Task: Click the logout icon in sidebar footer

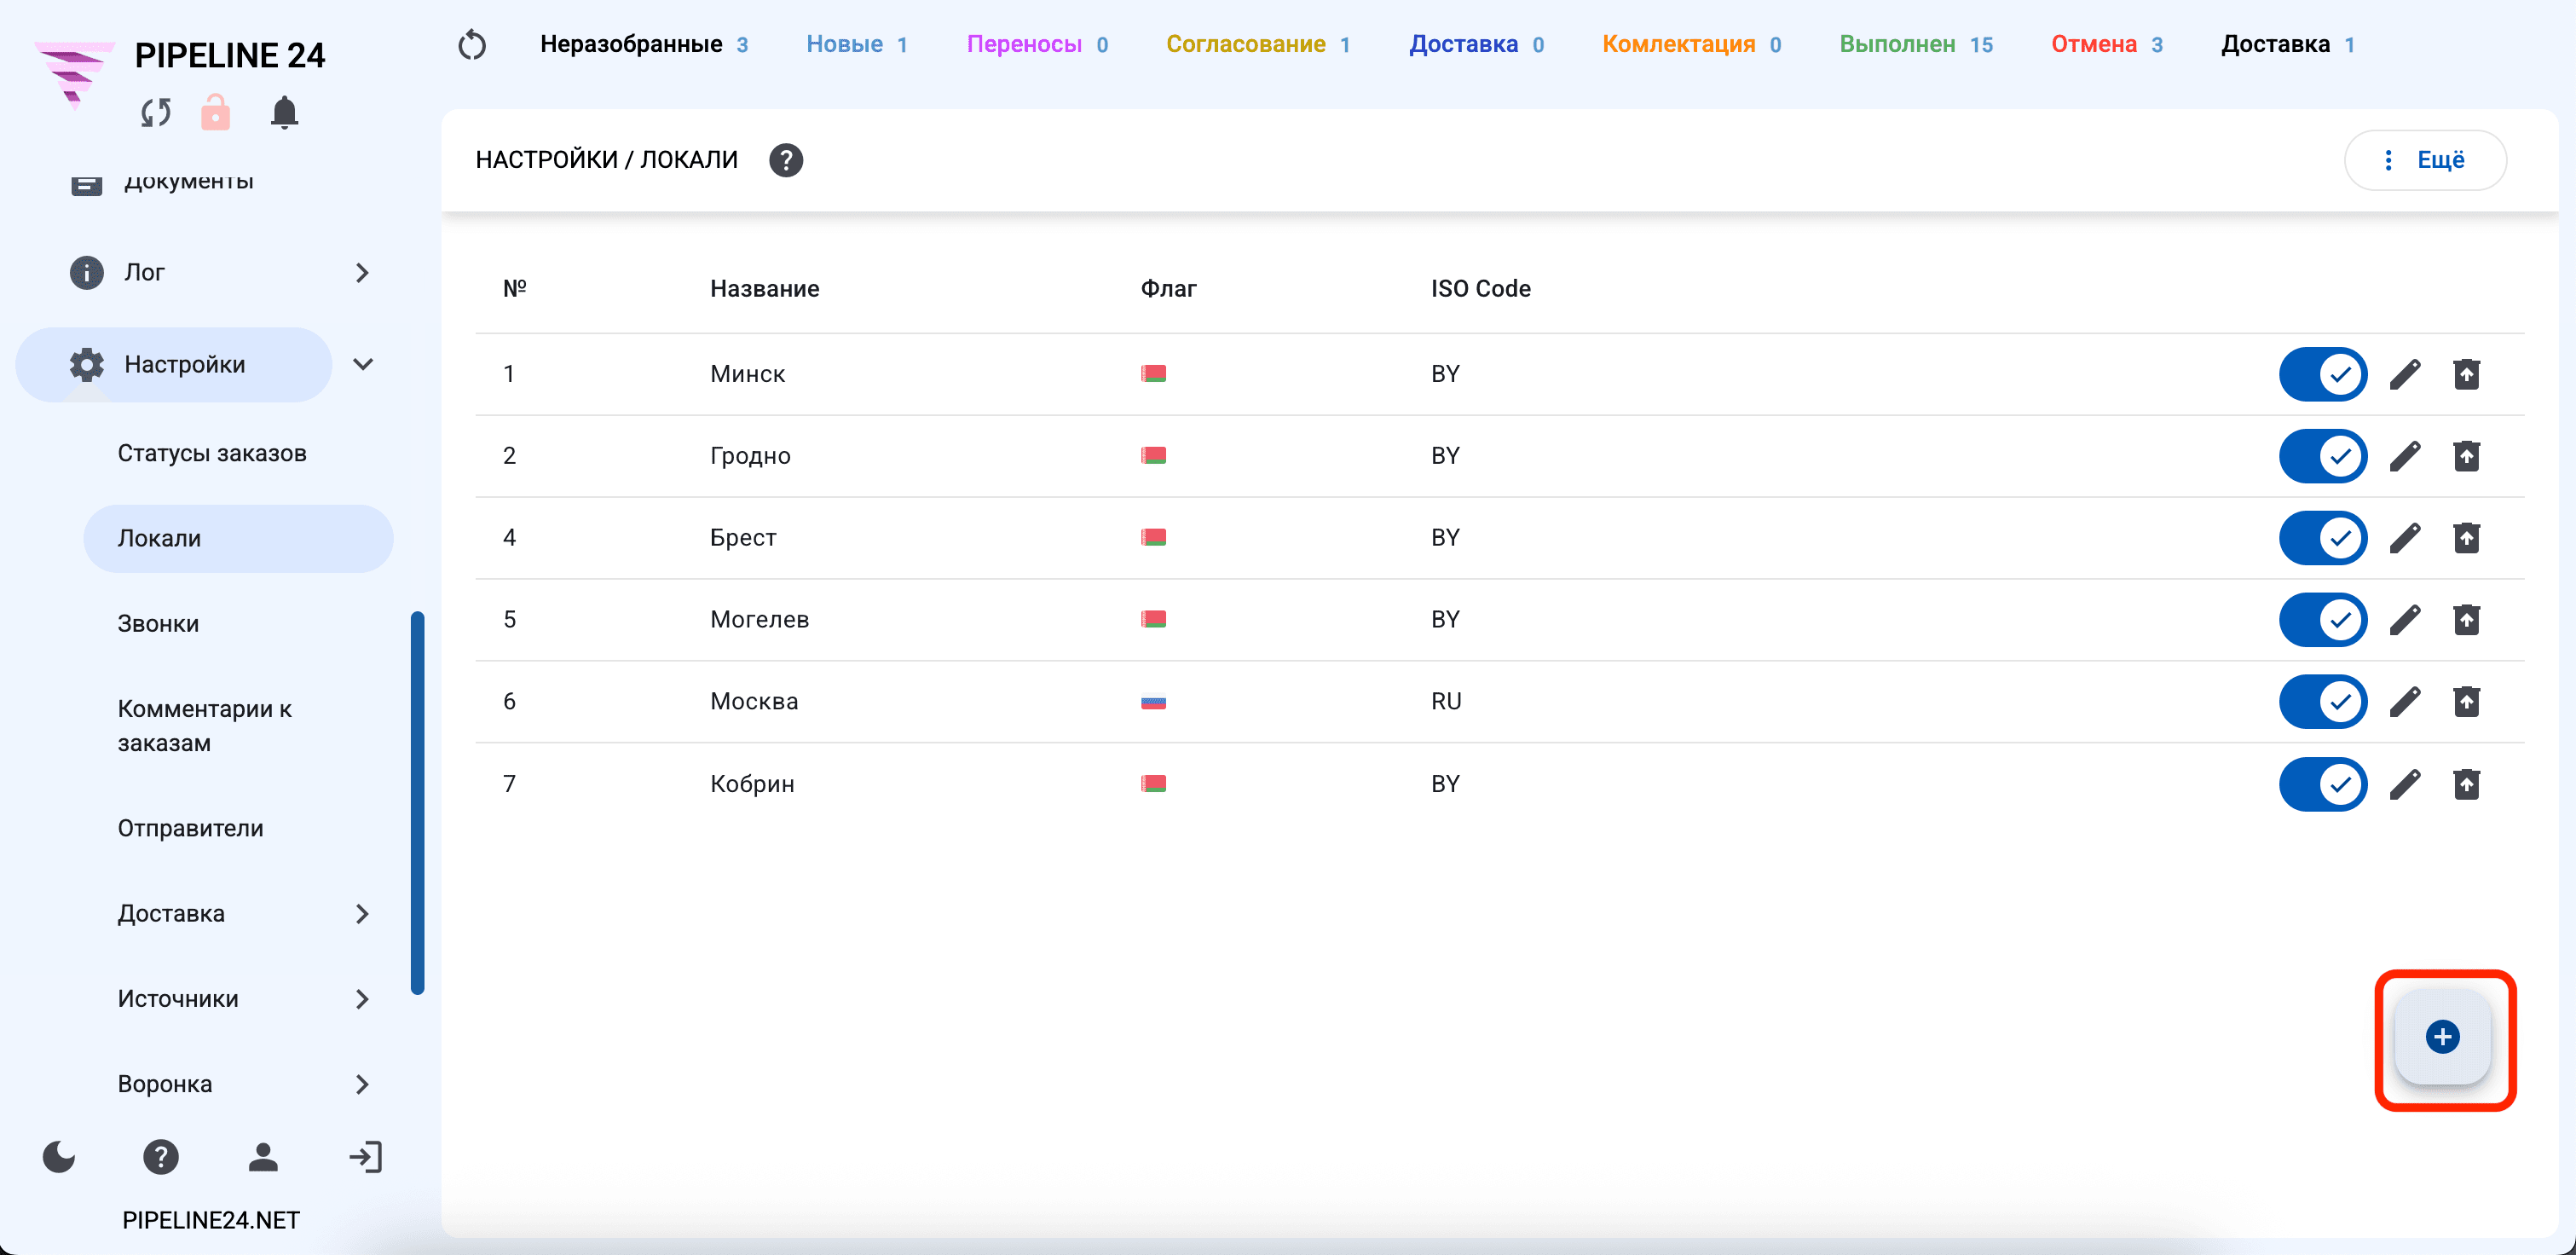Action: pyautogui.click(x=365, y=1157)
